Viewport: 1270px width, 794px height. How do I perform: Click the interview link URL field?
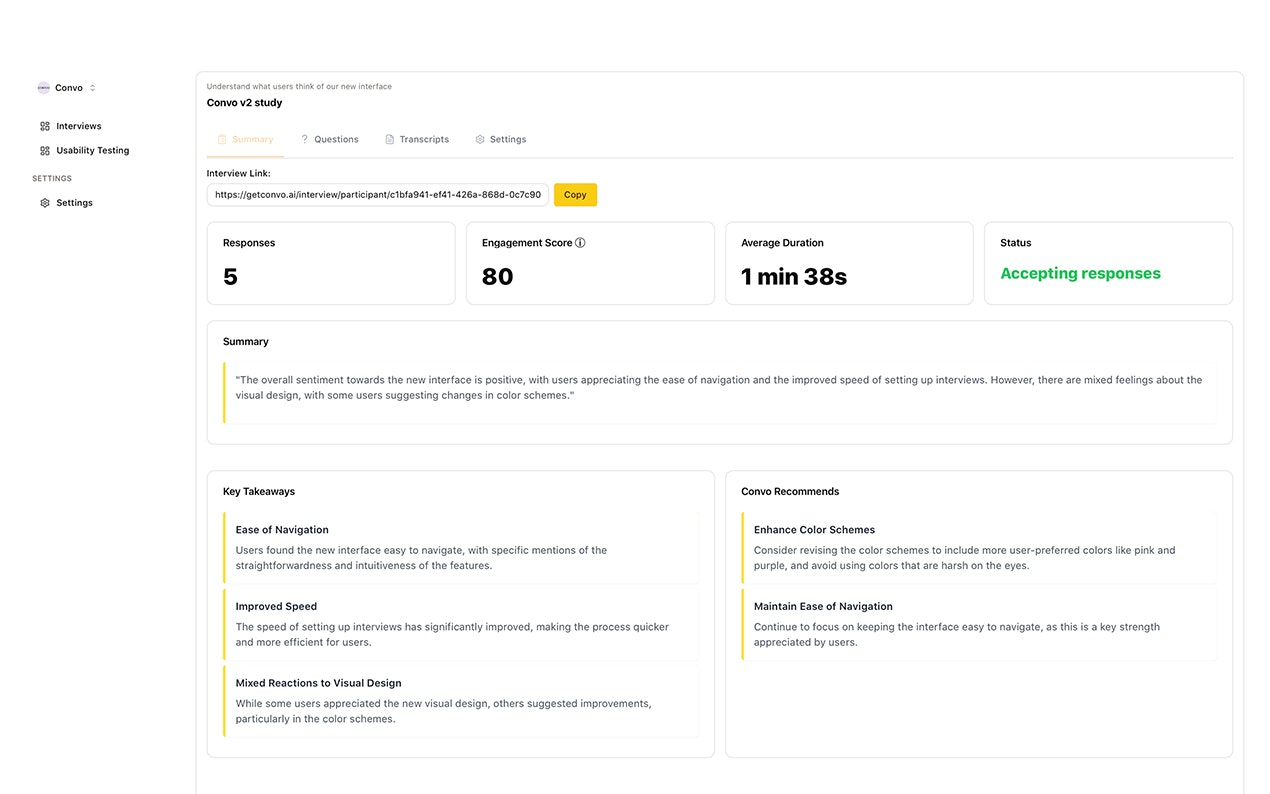click(377, 195)
